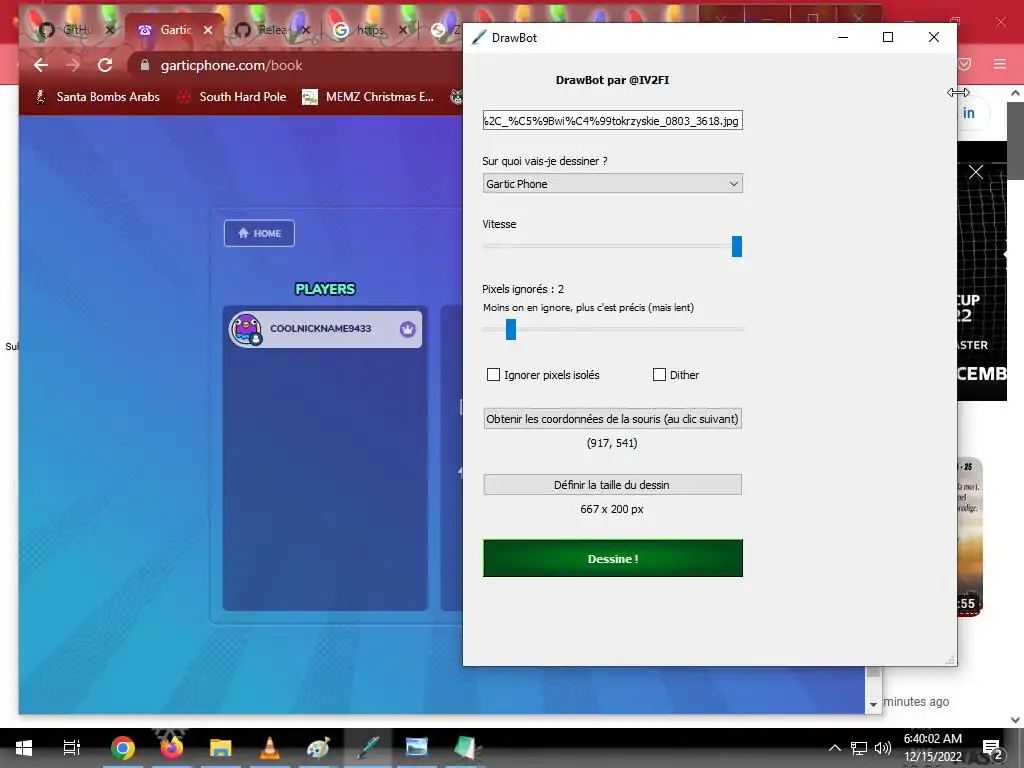Open the Firefox hamburger menu
The width and height of the screenshot is (1024, 768).
click(1000, 63)
